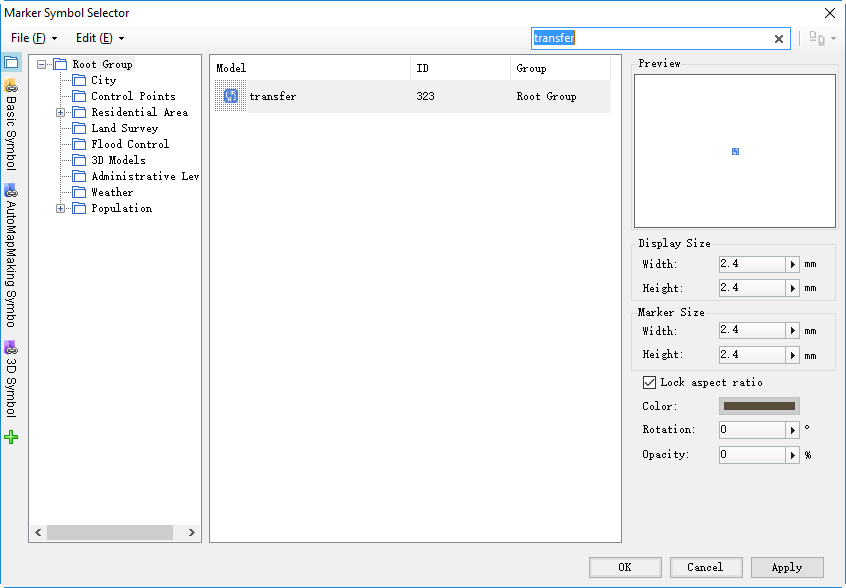Toggle the Lock aspect ratio checkbox
The width and height of the screenshot is (846, 588).
(x=649, y=382)
